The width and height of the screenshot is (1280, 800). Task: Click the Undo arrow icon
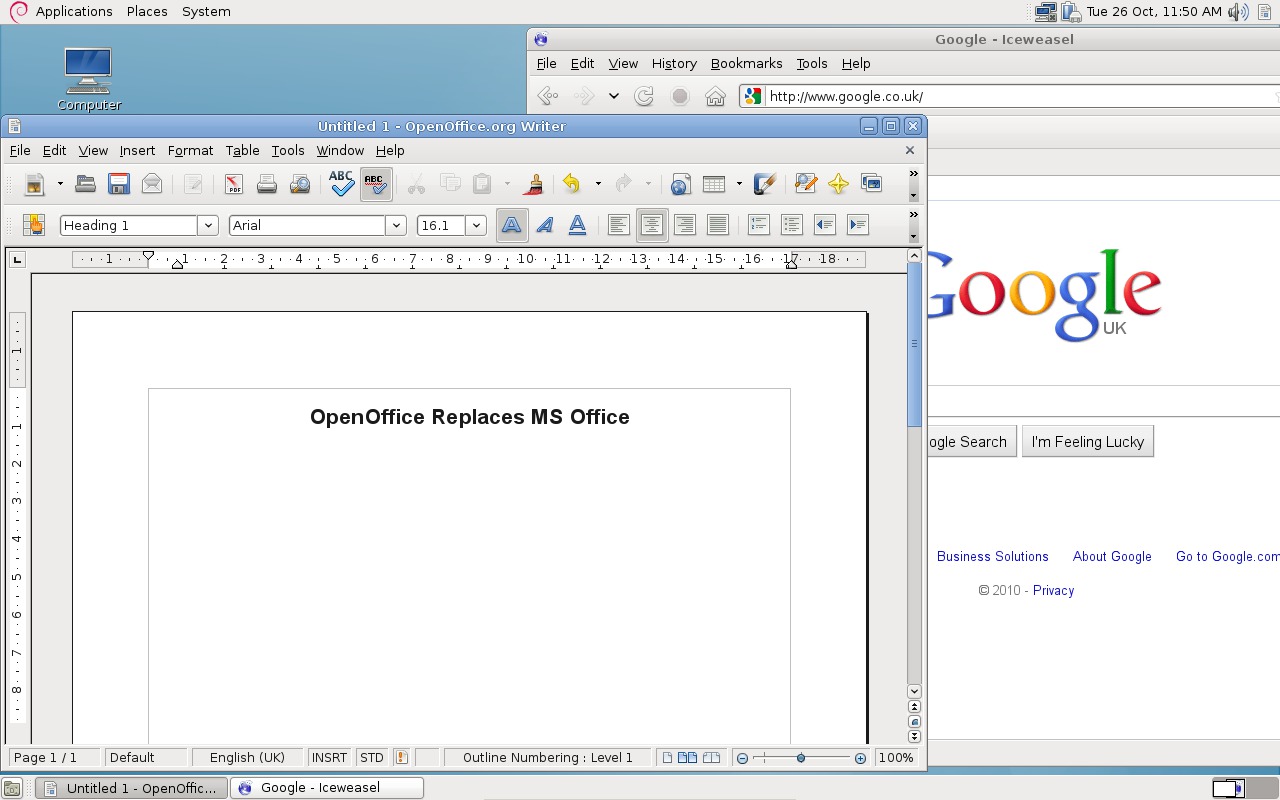pyautogui.click(x=572, y=184)
